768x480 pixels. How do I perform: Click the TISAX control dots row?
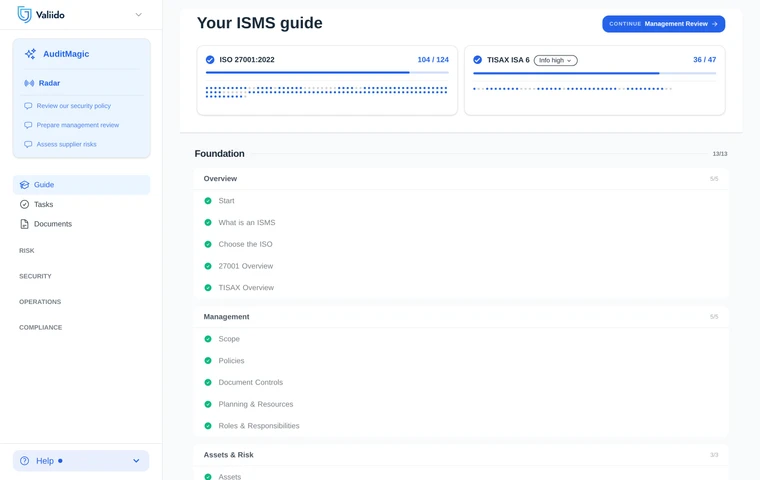pyautogui.click(x=572, y=89)
